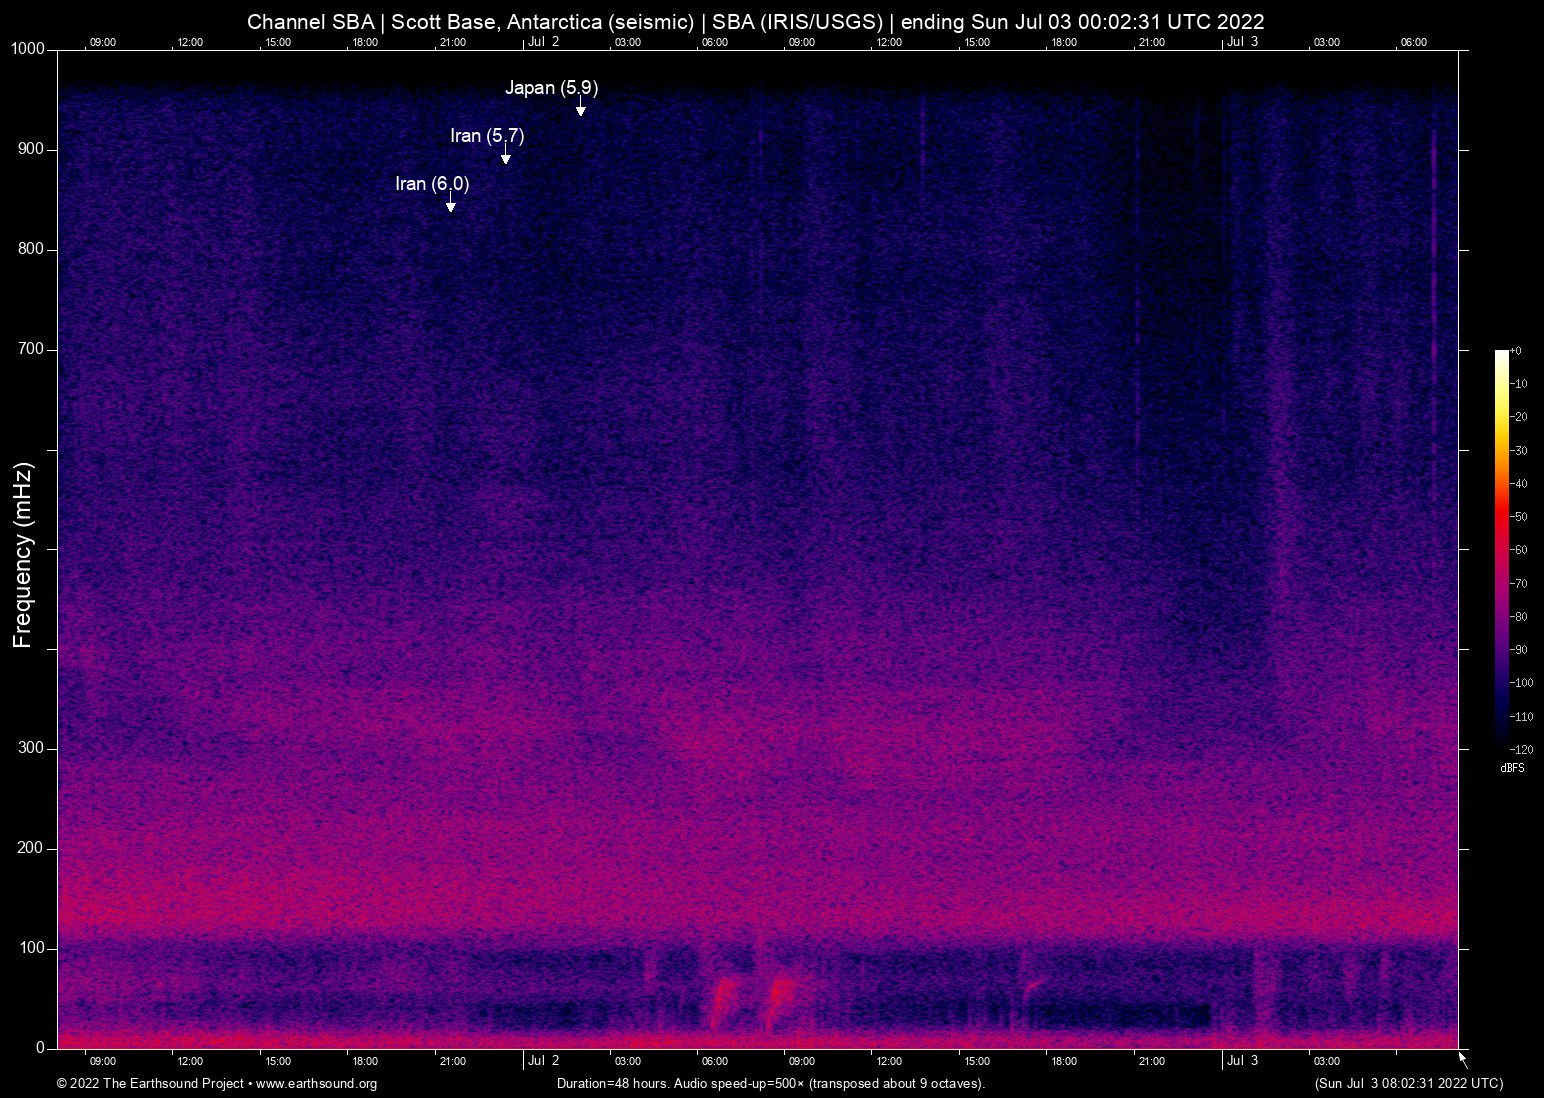Click the "Japan (5.9)" earthquake label

click(x=551, y=88)
